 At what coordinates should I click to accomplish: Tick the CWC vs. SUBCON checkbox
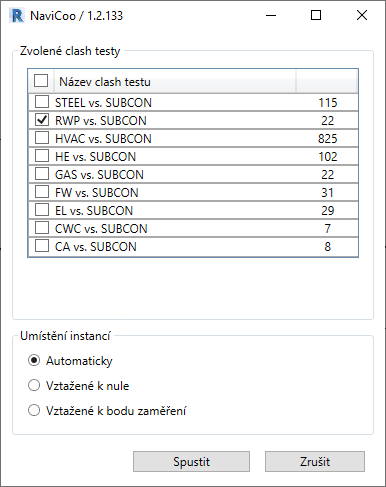click(42, 228)
